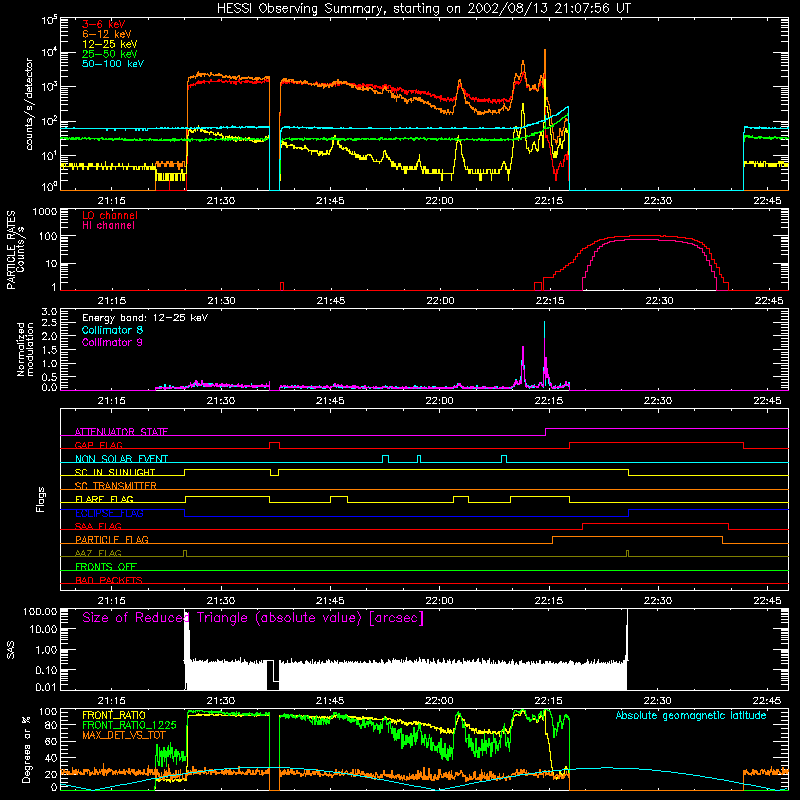Viewport: 800px width, 800px height.
Task: Click the counts/s/detector axis label
Action: tap(29, 104)
